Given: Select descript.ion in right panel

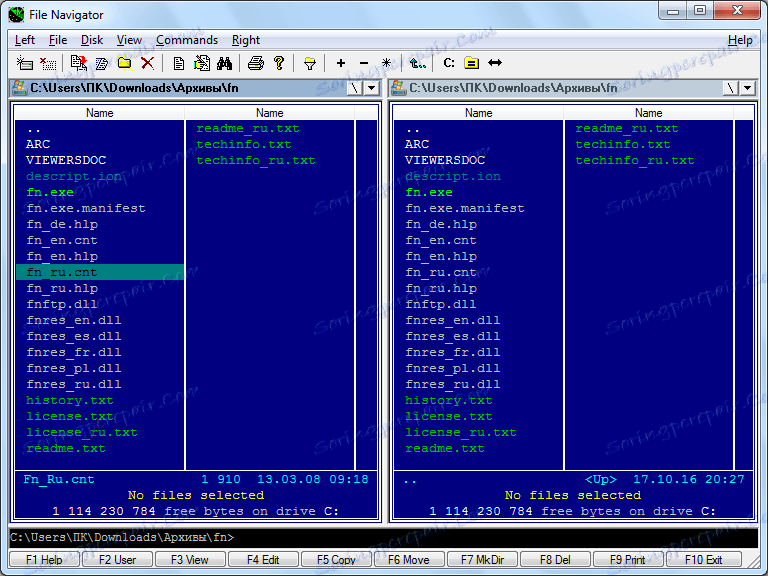Looking at the screenshot, I should (453, 176).
